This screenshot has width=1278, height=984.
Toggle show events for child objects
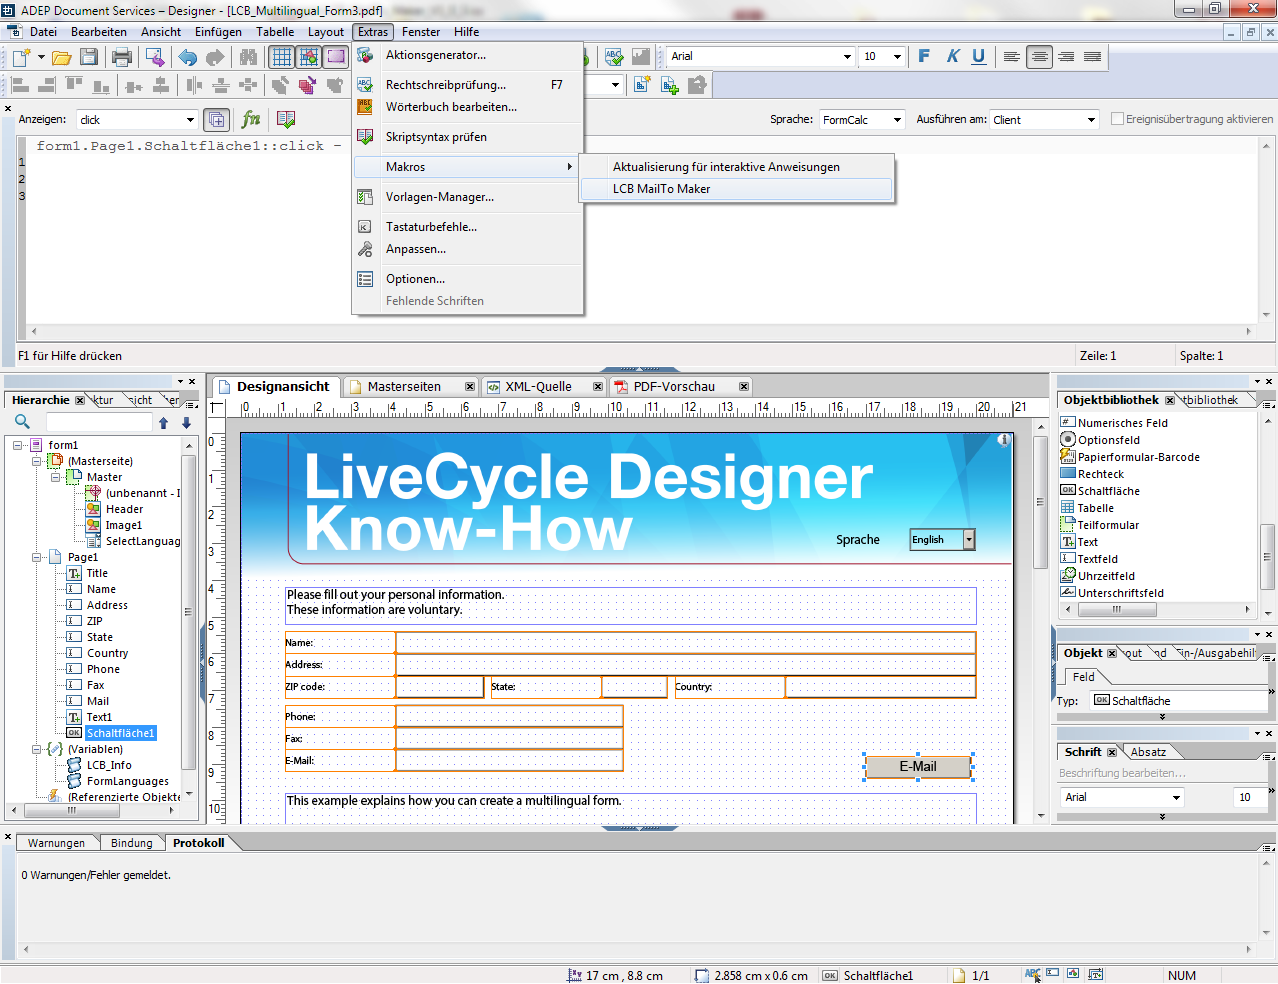pos(216,119)
